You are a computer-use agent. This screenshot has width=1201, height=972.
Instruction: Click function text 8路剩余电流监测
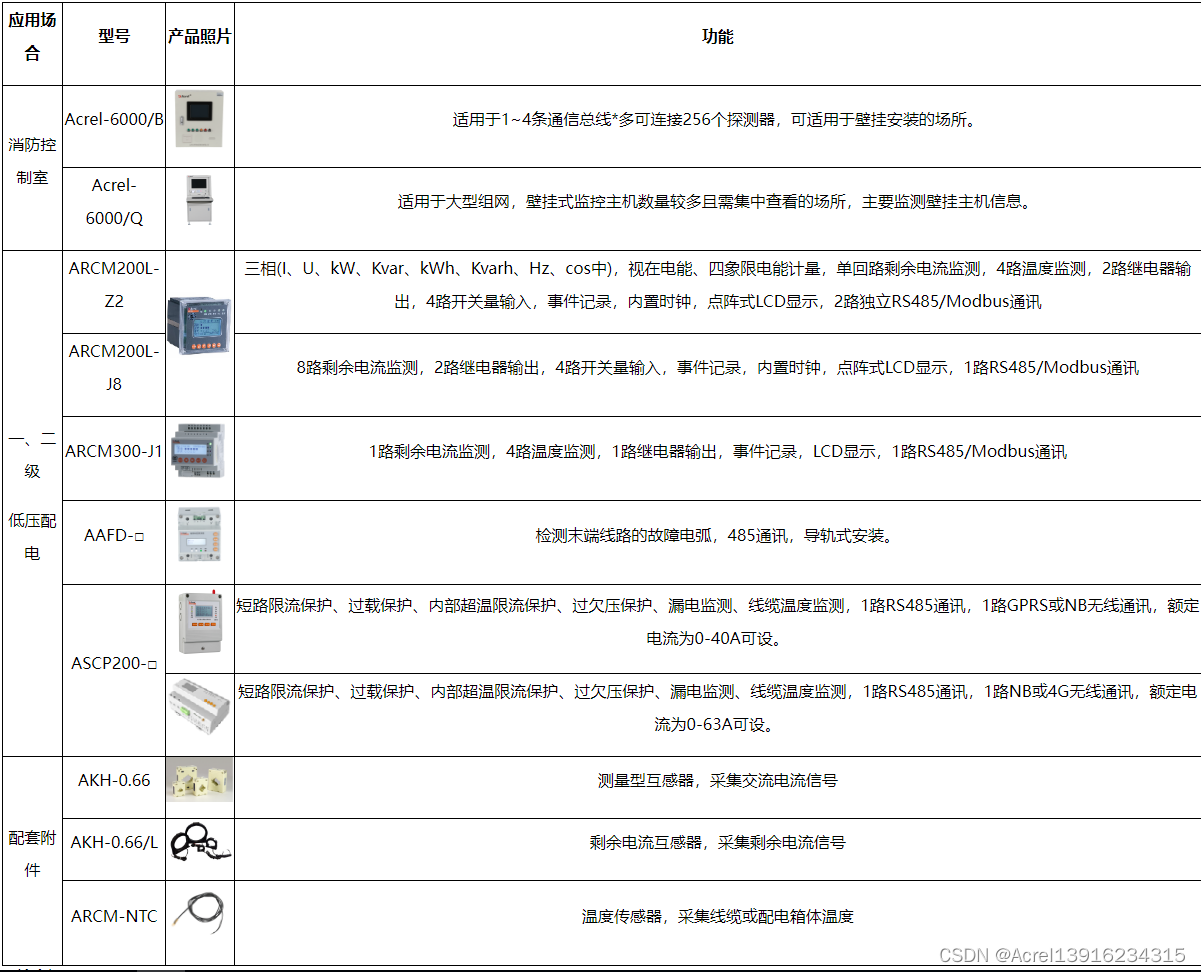point(717,367)
